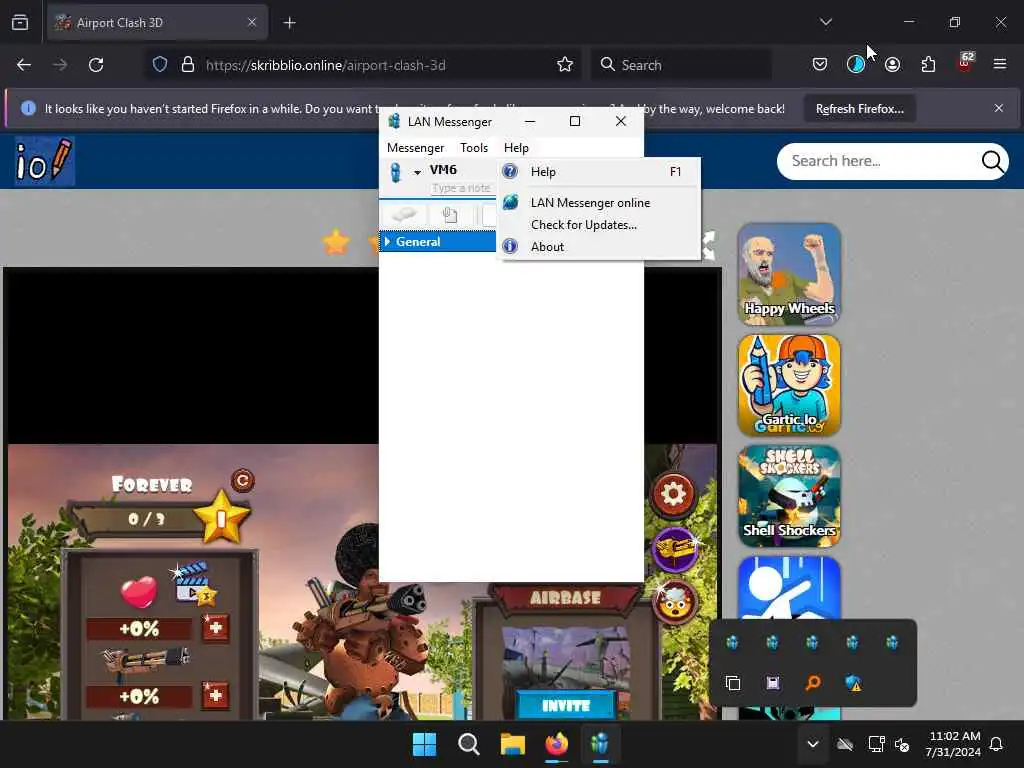Show site security lock information
This screenshot has width=1024, height=768.
[187, 65]
